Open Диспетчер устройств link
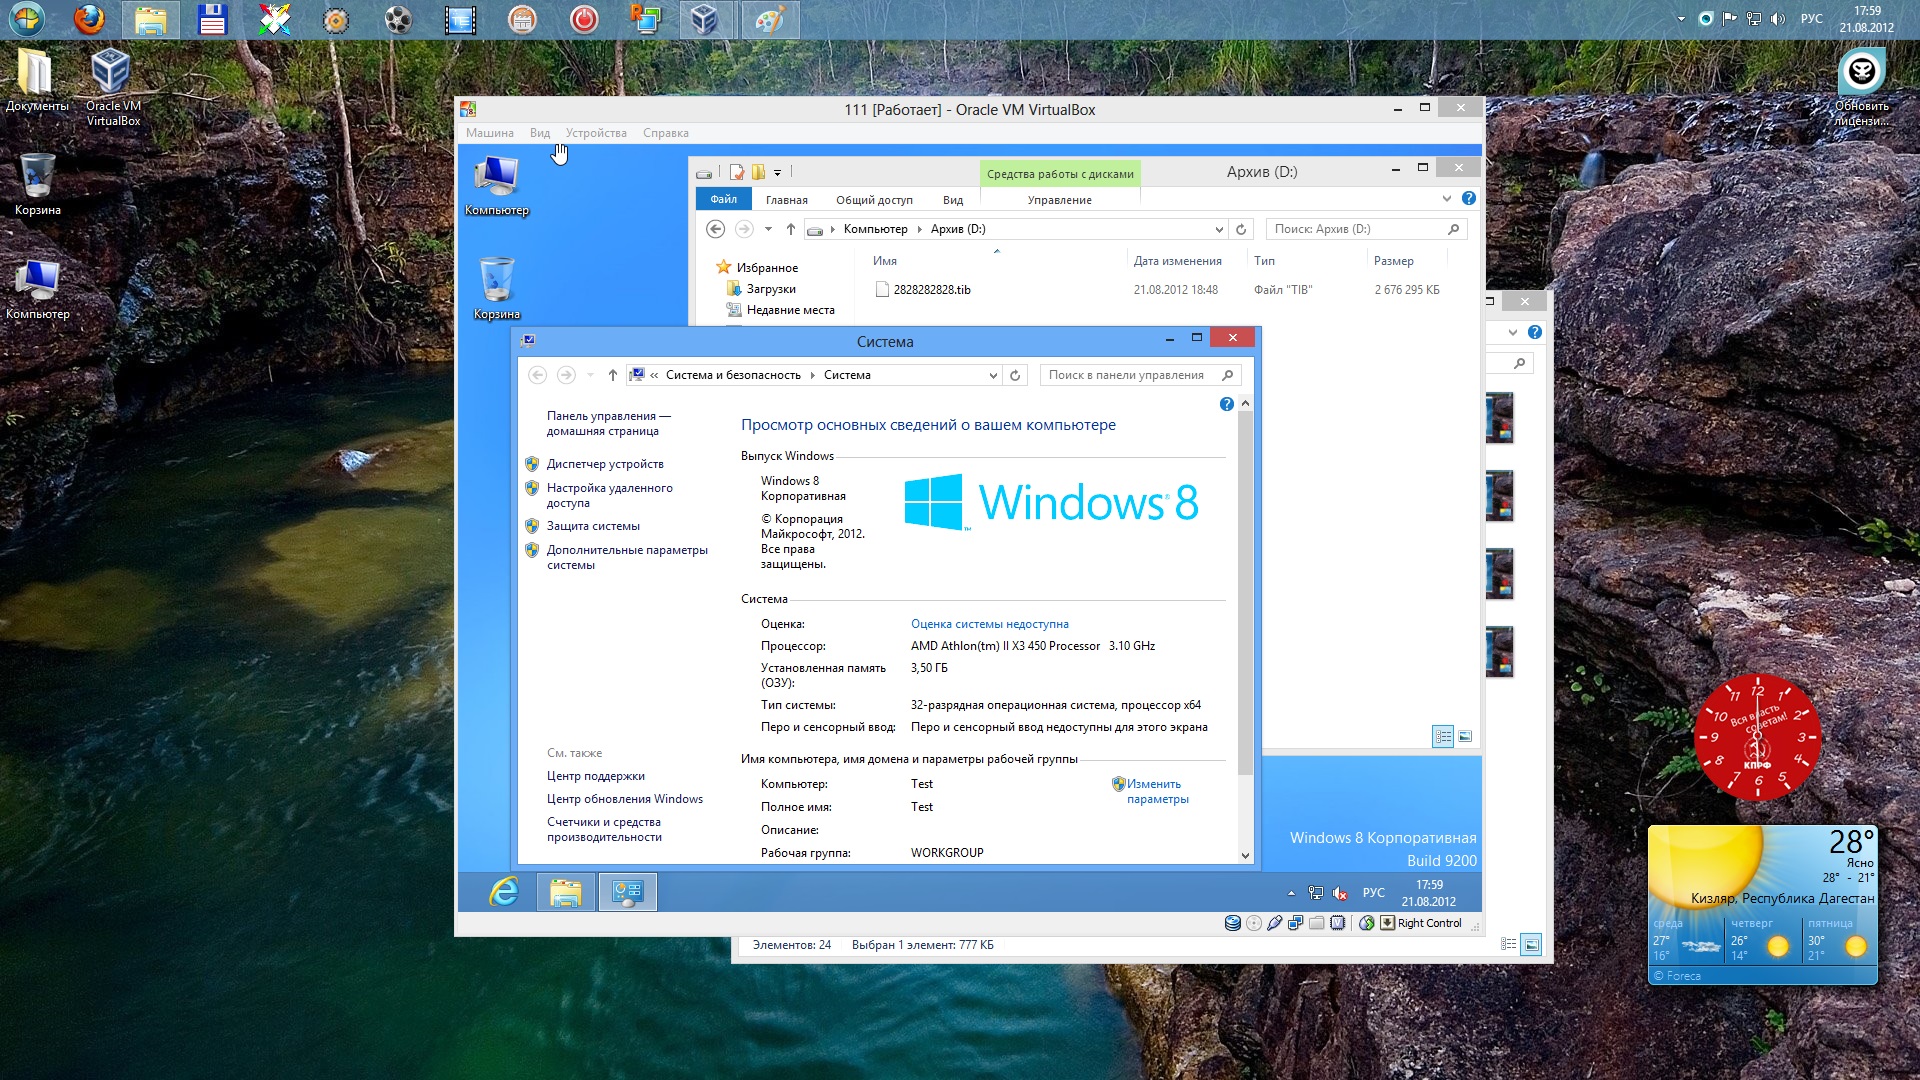Image resolution: width=1920 pixels, height=1080 pixels. (605, 464)
